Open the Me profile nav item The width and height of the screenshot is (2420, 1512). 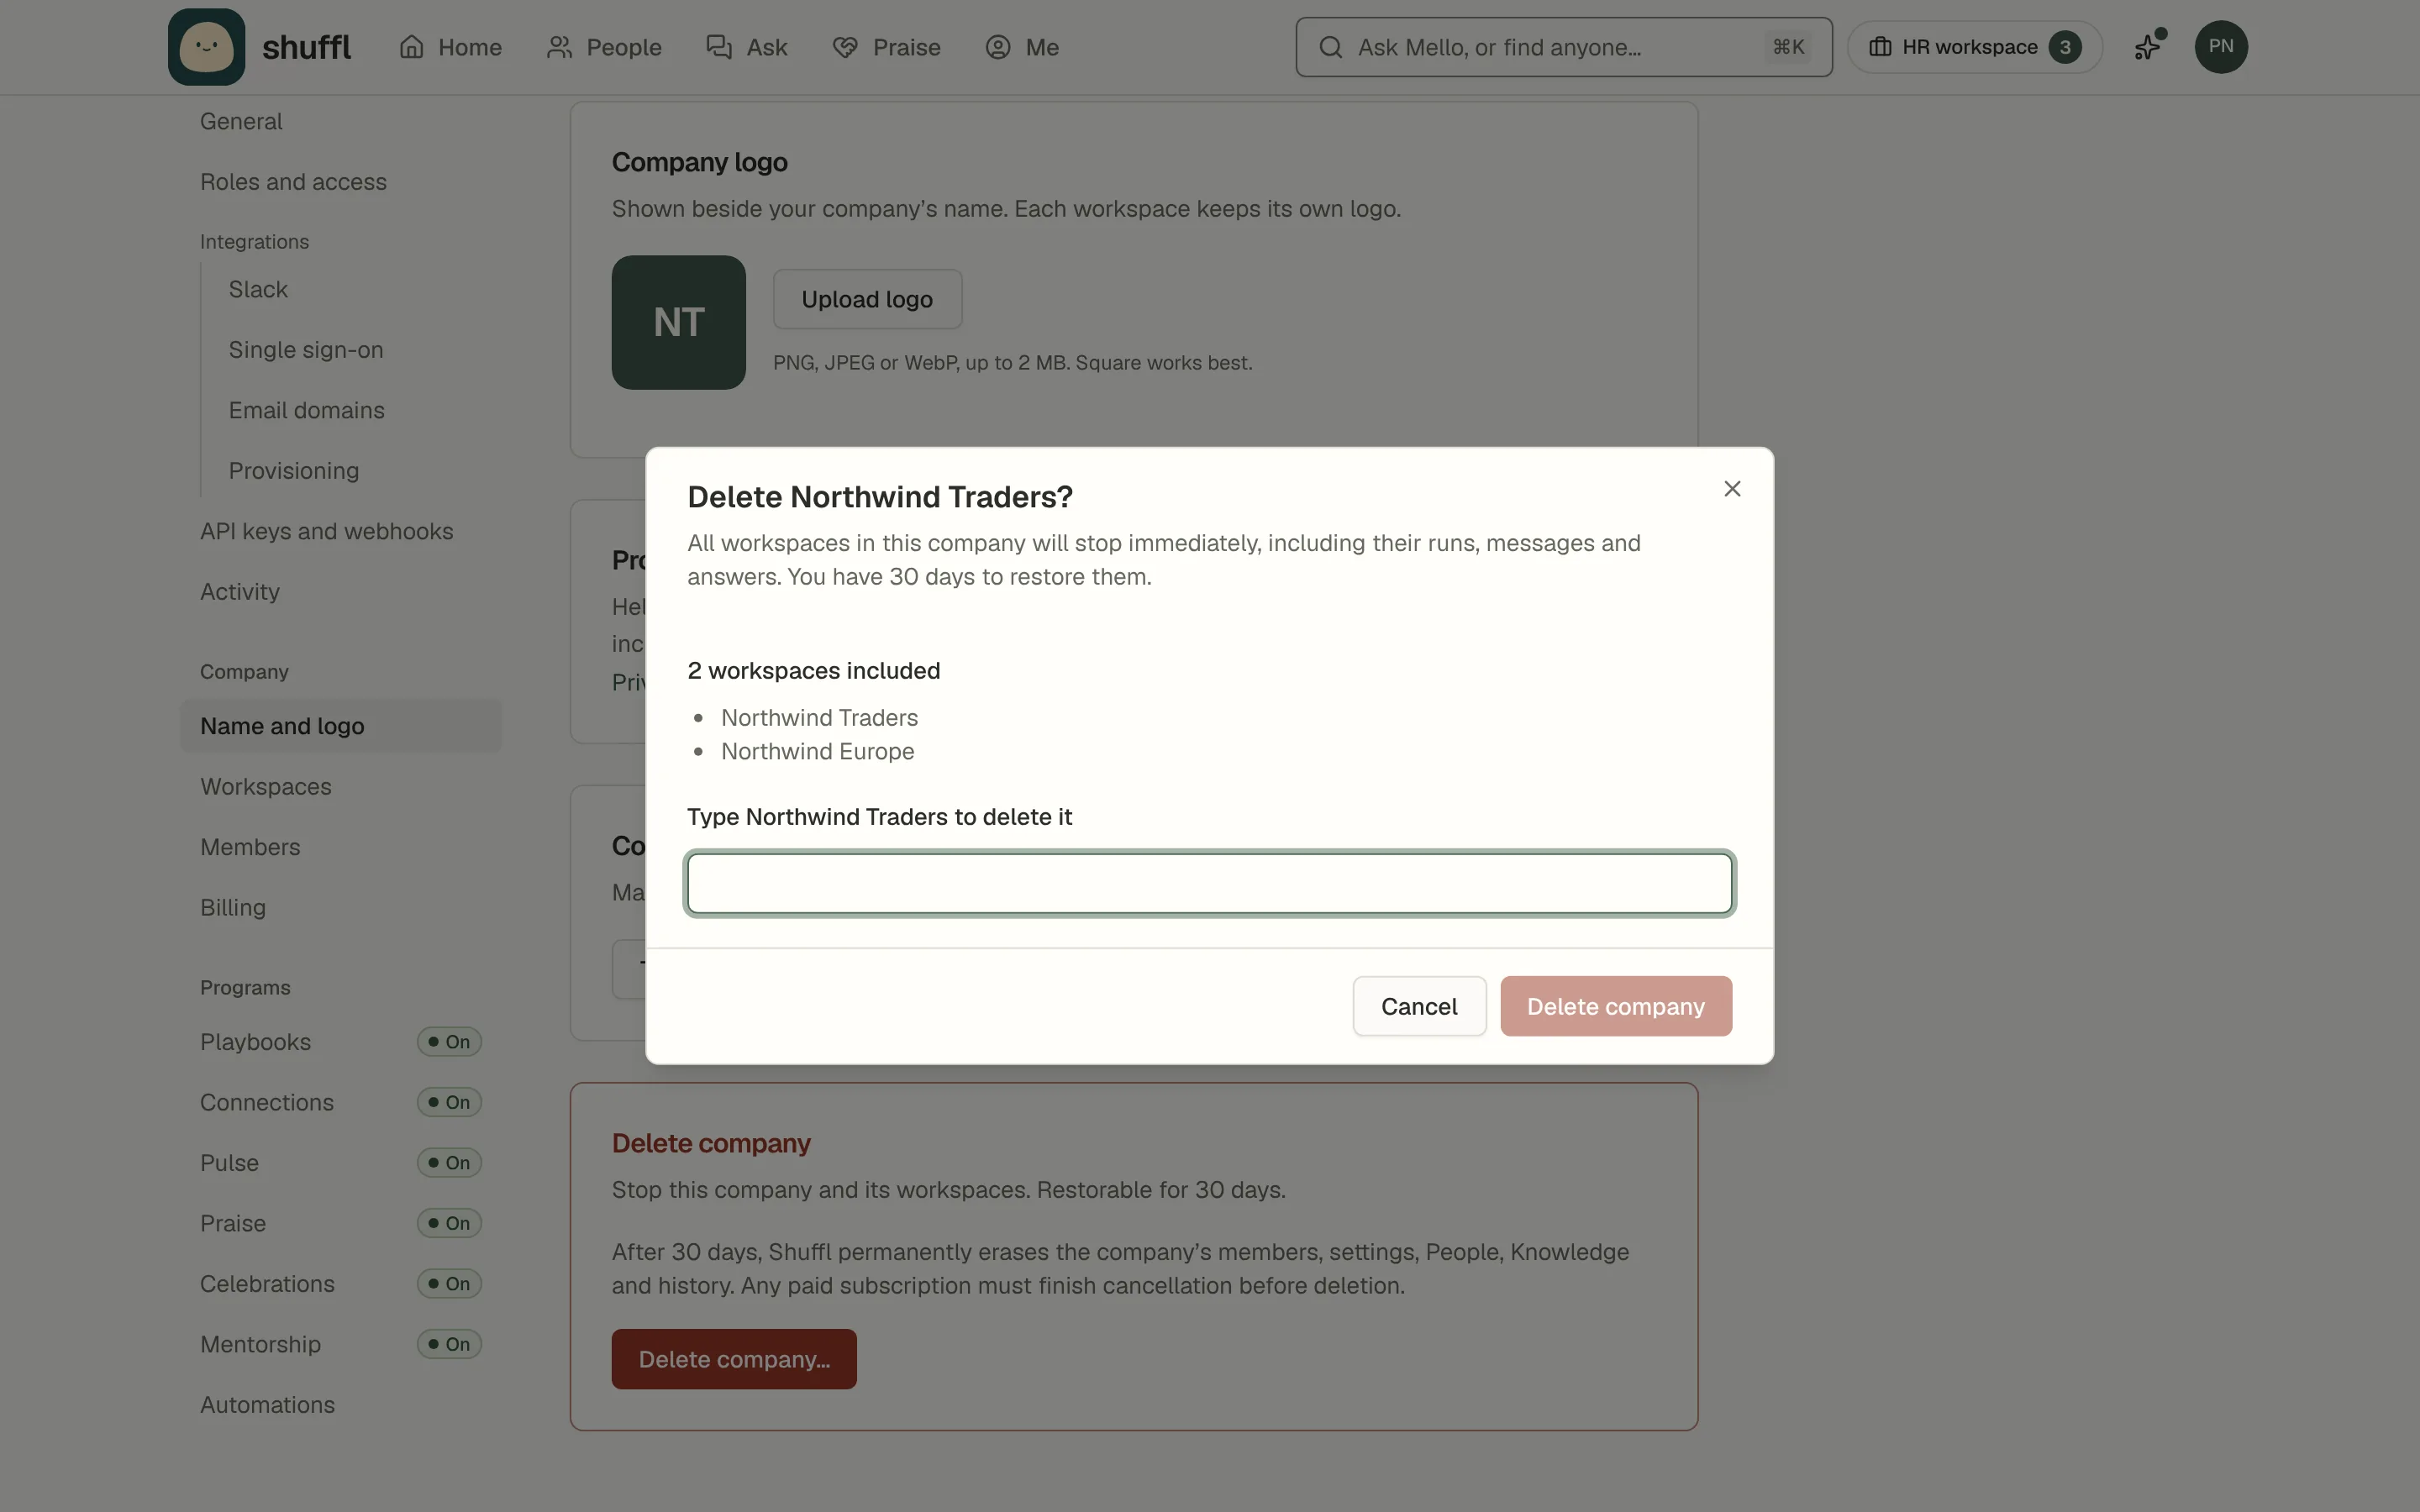point(1022,47)
